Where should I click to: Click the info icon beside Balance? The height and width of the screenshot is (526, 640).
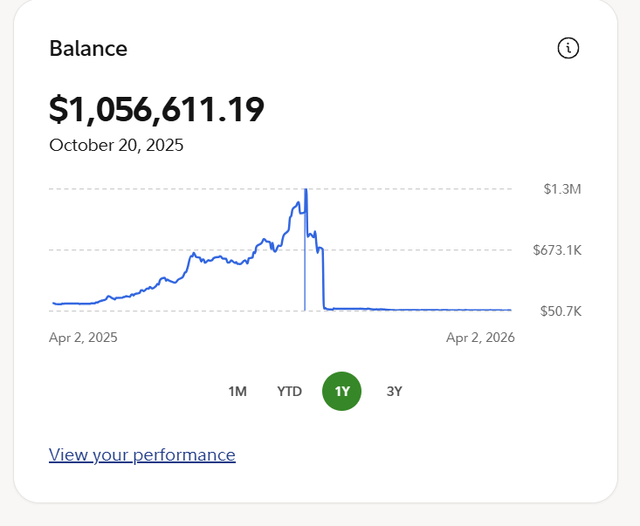point(568,48)
